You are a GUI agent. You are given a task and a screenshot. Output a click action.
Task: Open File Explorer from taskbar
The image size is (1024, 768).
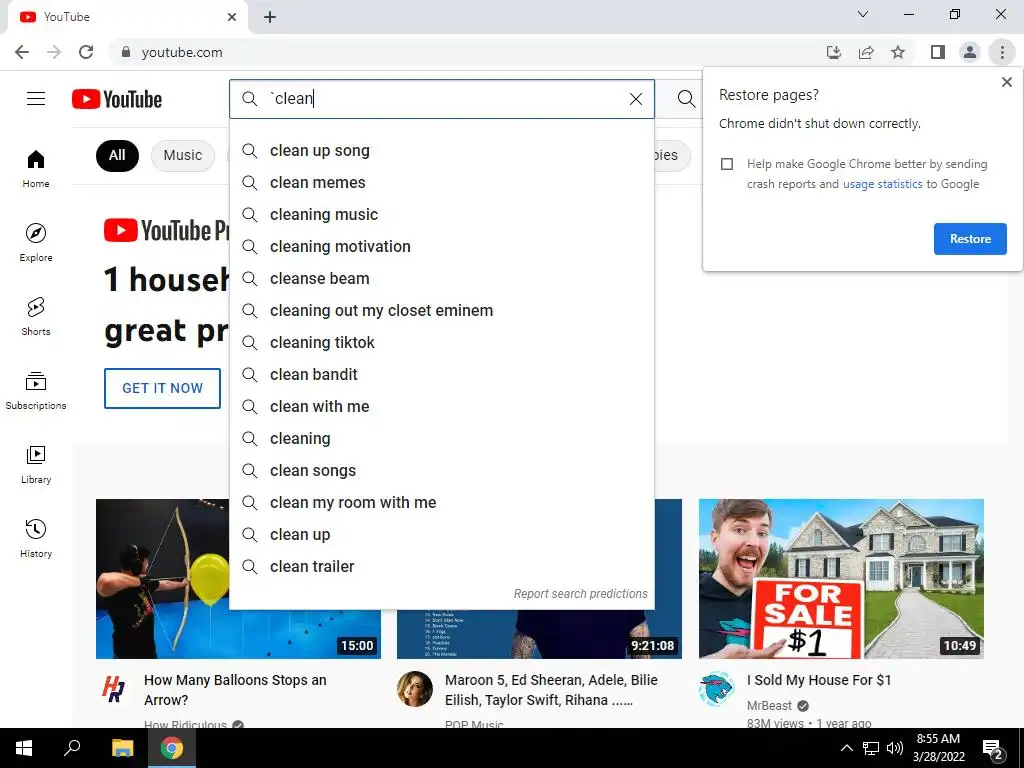(x=122, y=748)
